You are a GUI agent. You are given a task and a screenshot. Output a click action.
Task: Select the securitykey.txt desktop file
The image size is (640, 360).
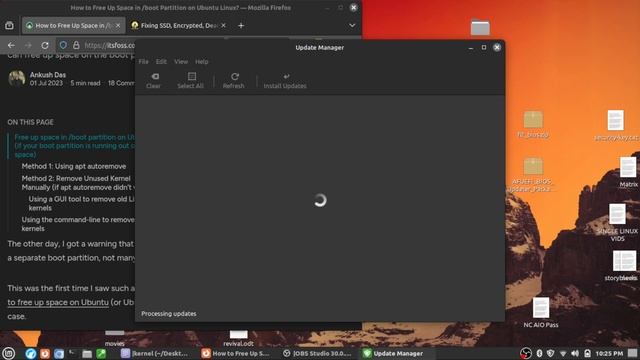[x=616, y=125]
